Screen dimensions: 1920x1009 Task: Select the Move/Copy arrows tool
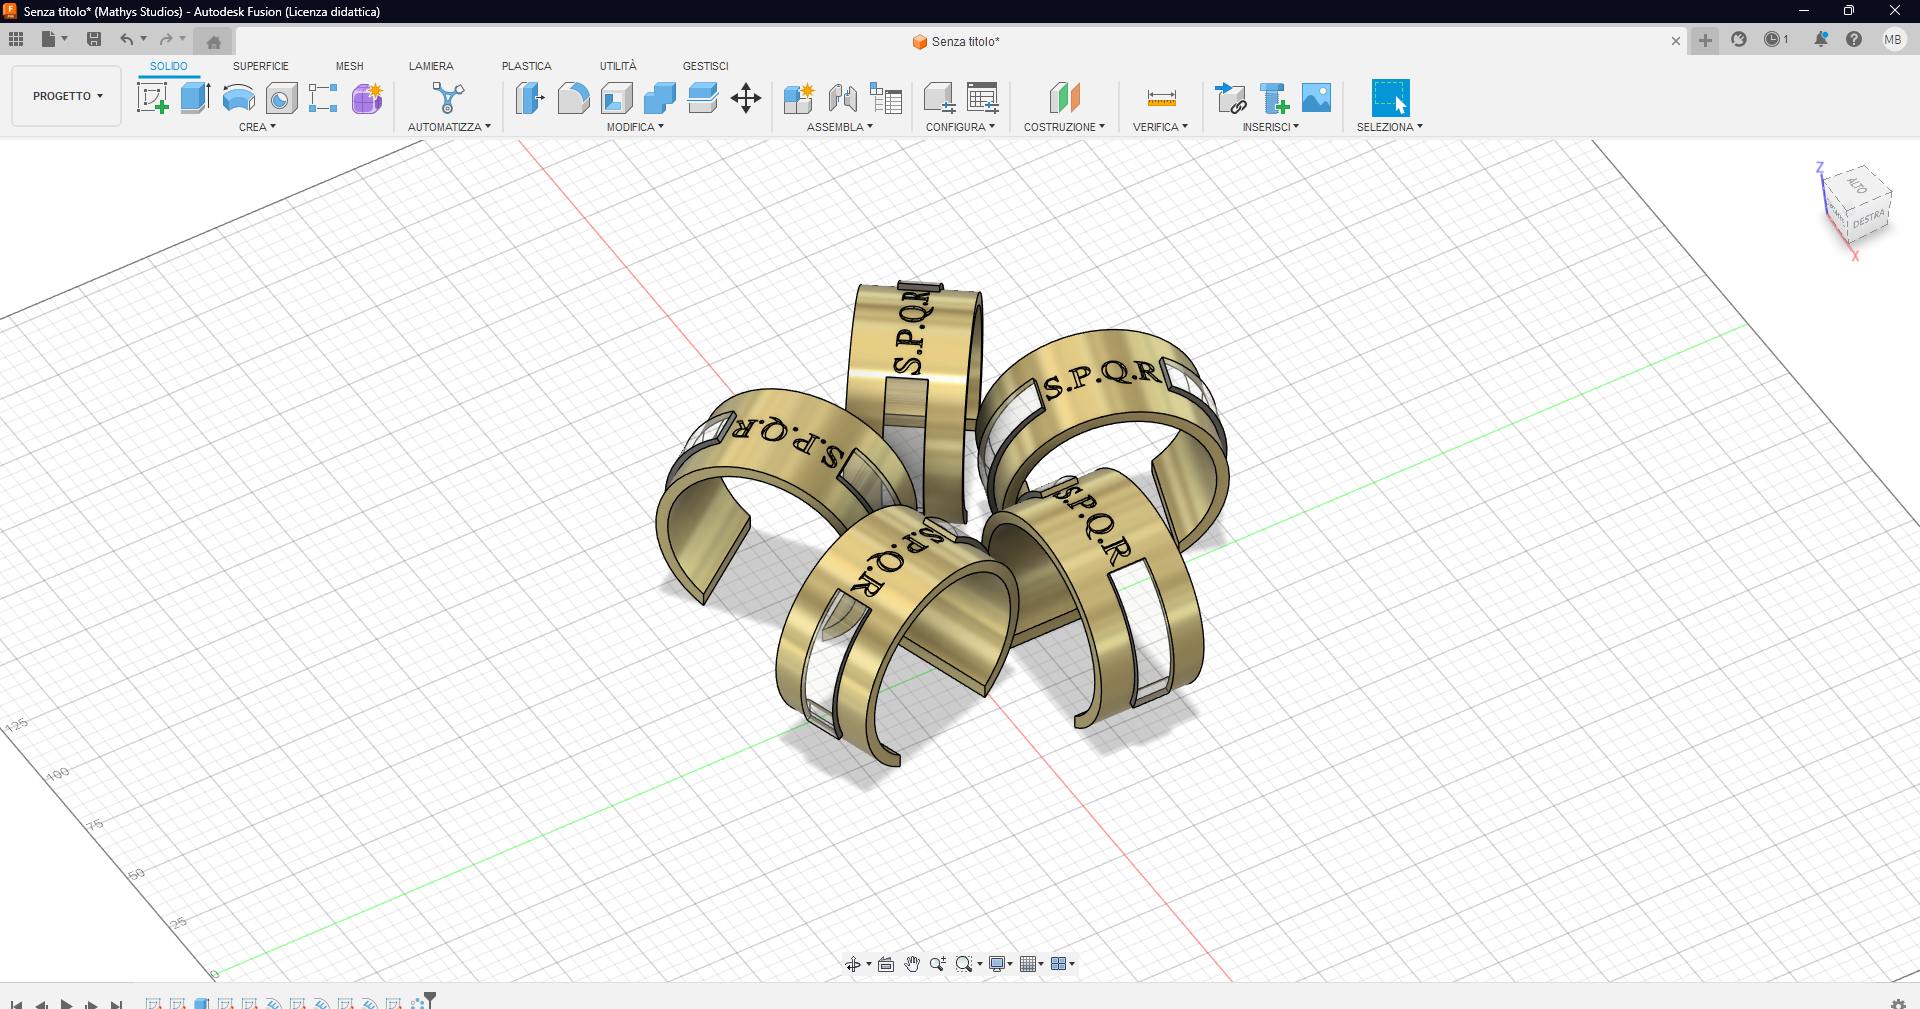click(x=746, y=98)
